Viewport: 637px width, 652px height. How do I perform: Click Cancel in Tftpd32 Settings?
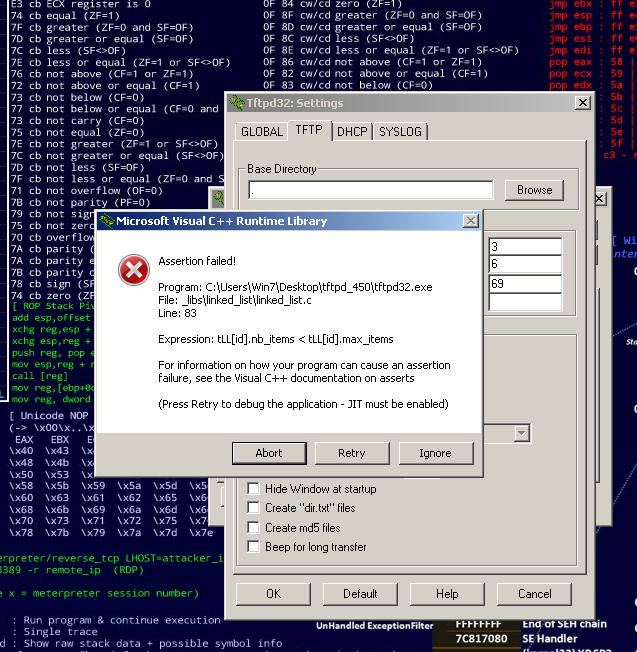(534, 594)
